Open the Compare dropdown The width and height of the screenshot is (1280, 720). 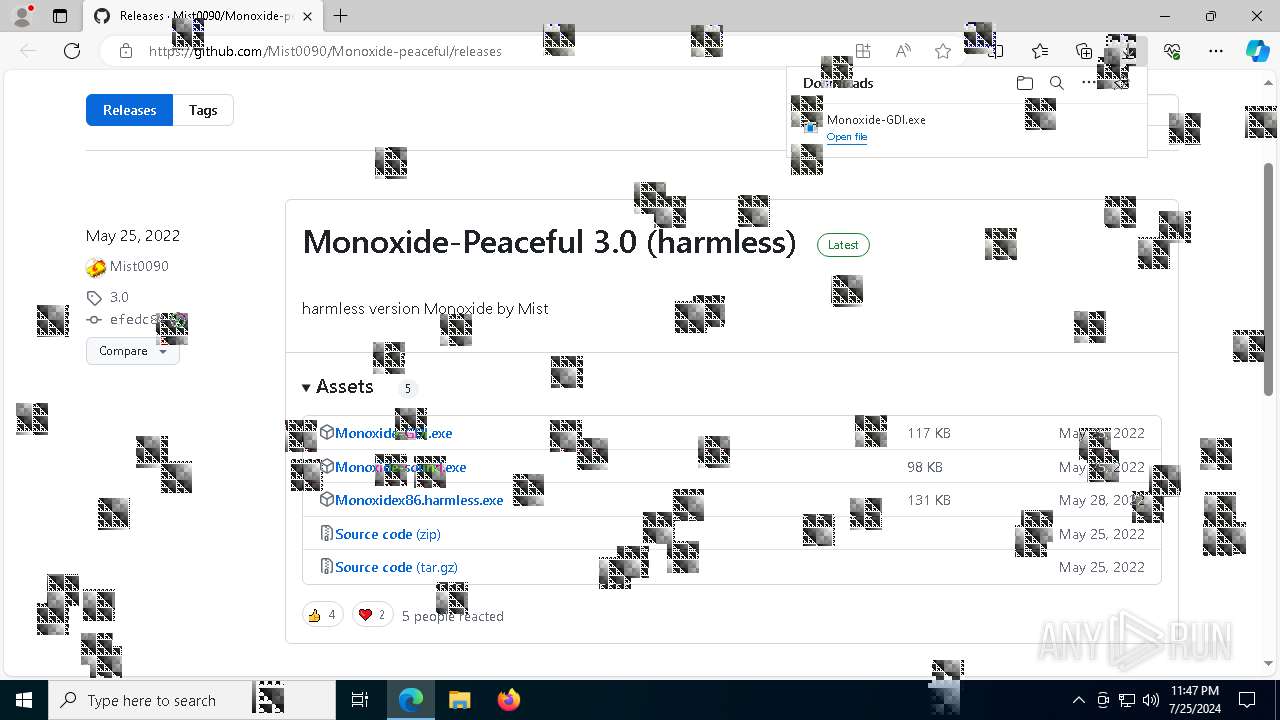pos(132,351)
